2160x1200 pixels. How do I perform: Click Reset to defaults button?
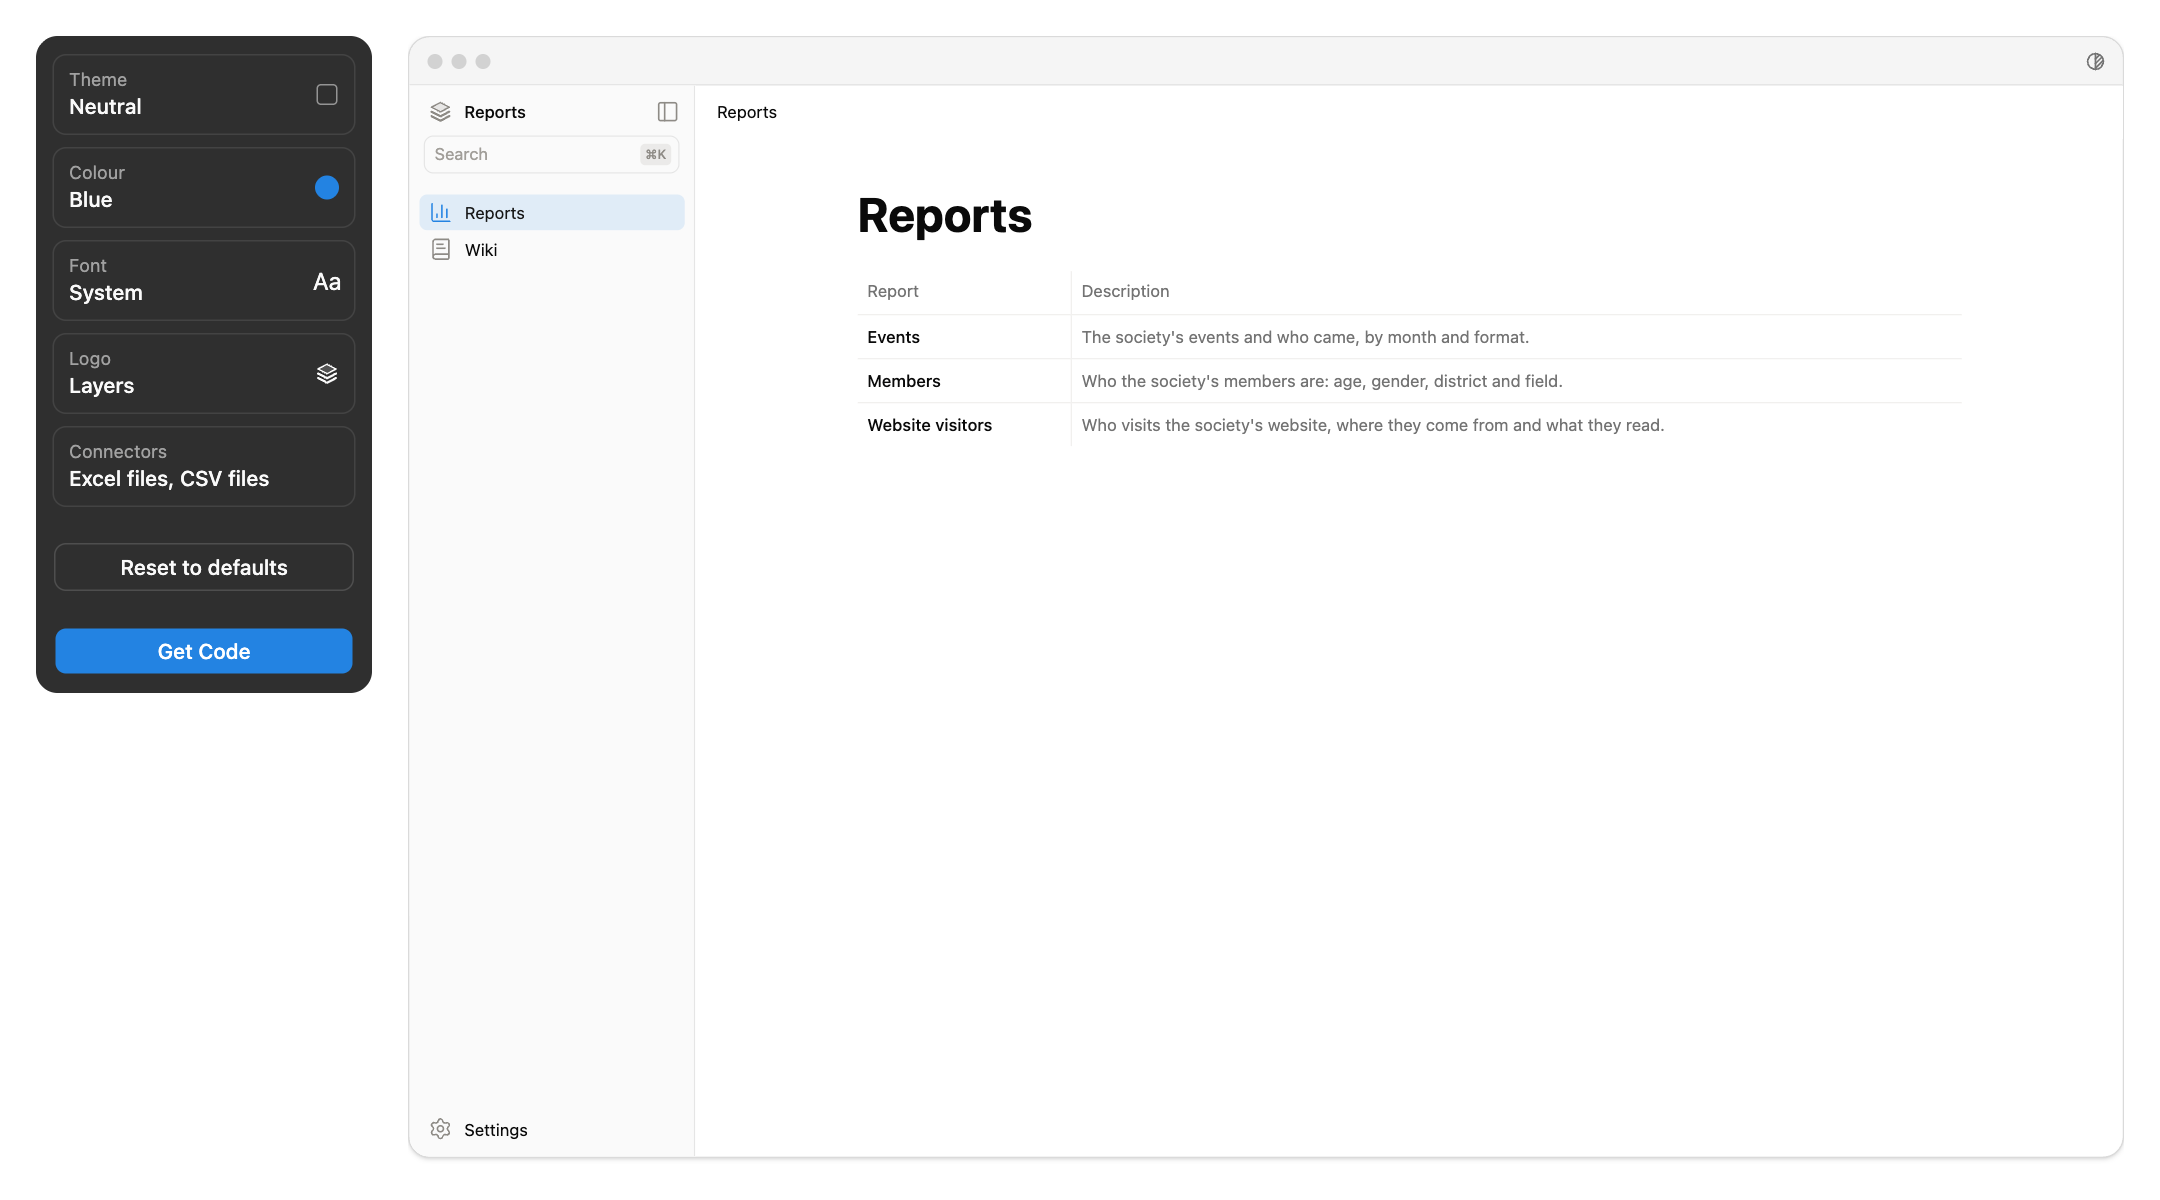pyautogui.click(x=204, y=567)
